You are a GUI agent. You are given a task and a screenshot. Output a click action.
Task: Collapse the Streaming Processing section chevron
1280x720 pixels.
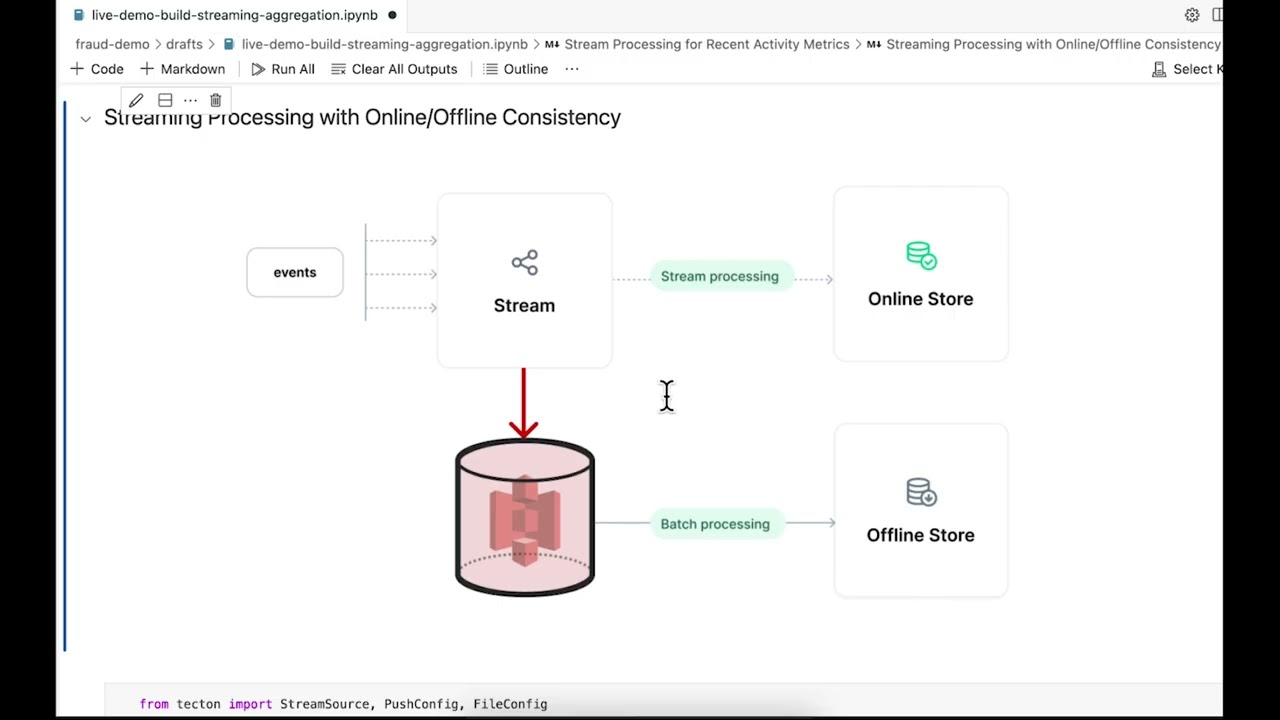85,119
